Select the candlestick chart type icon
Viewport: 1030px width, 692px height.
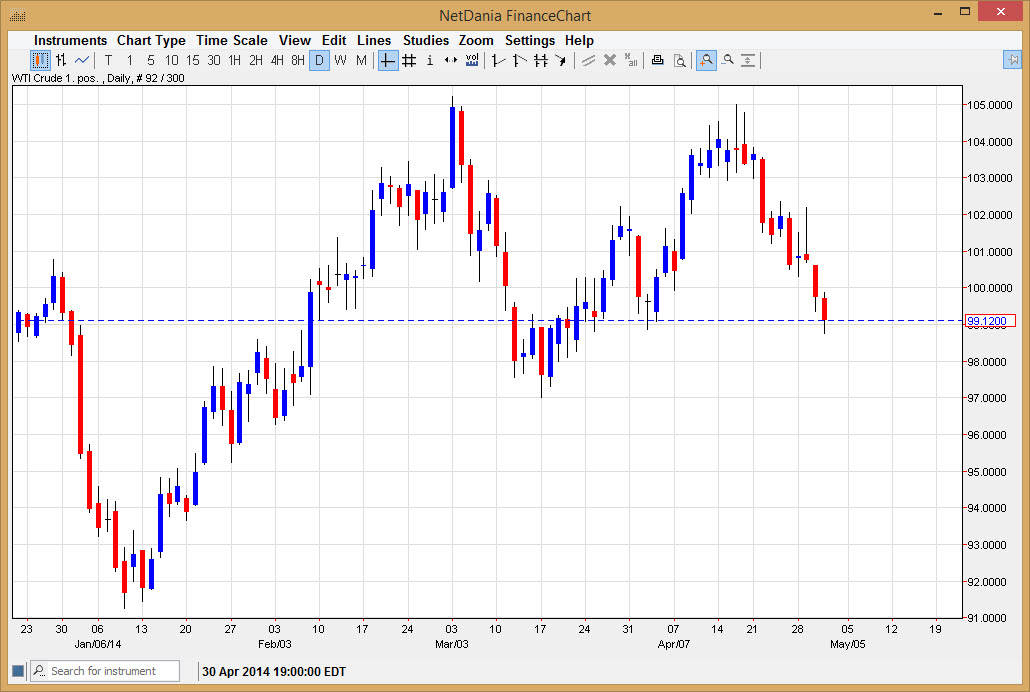pyautogui.click(x=40, y=61)
